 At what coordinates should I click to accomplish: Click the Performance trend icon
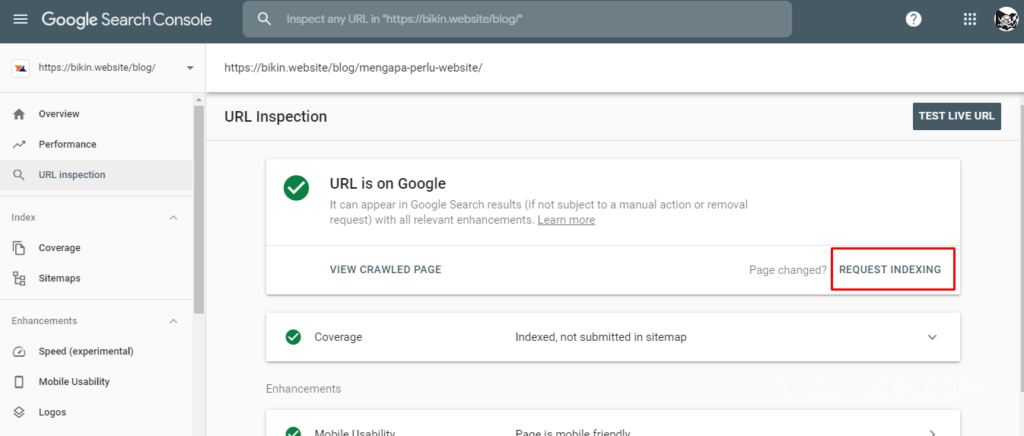19,144
